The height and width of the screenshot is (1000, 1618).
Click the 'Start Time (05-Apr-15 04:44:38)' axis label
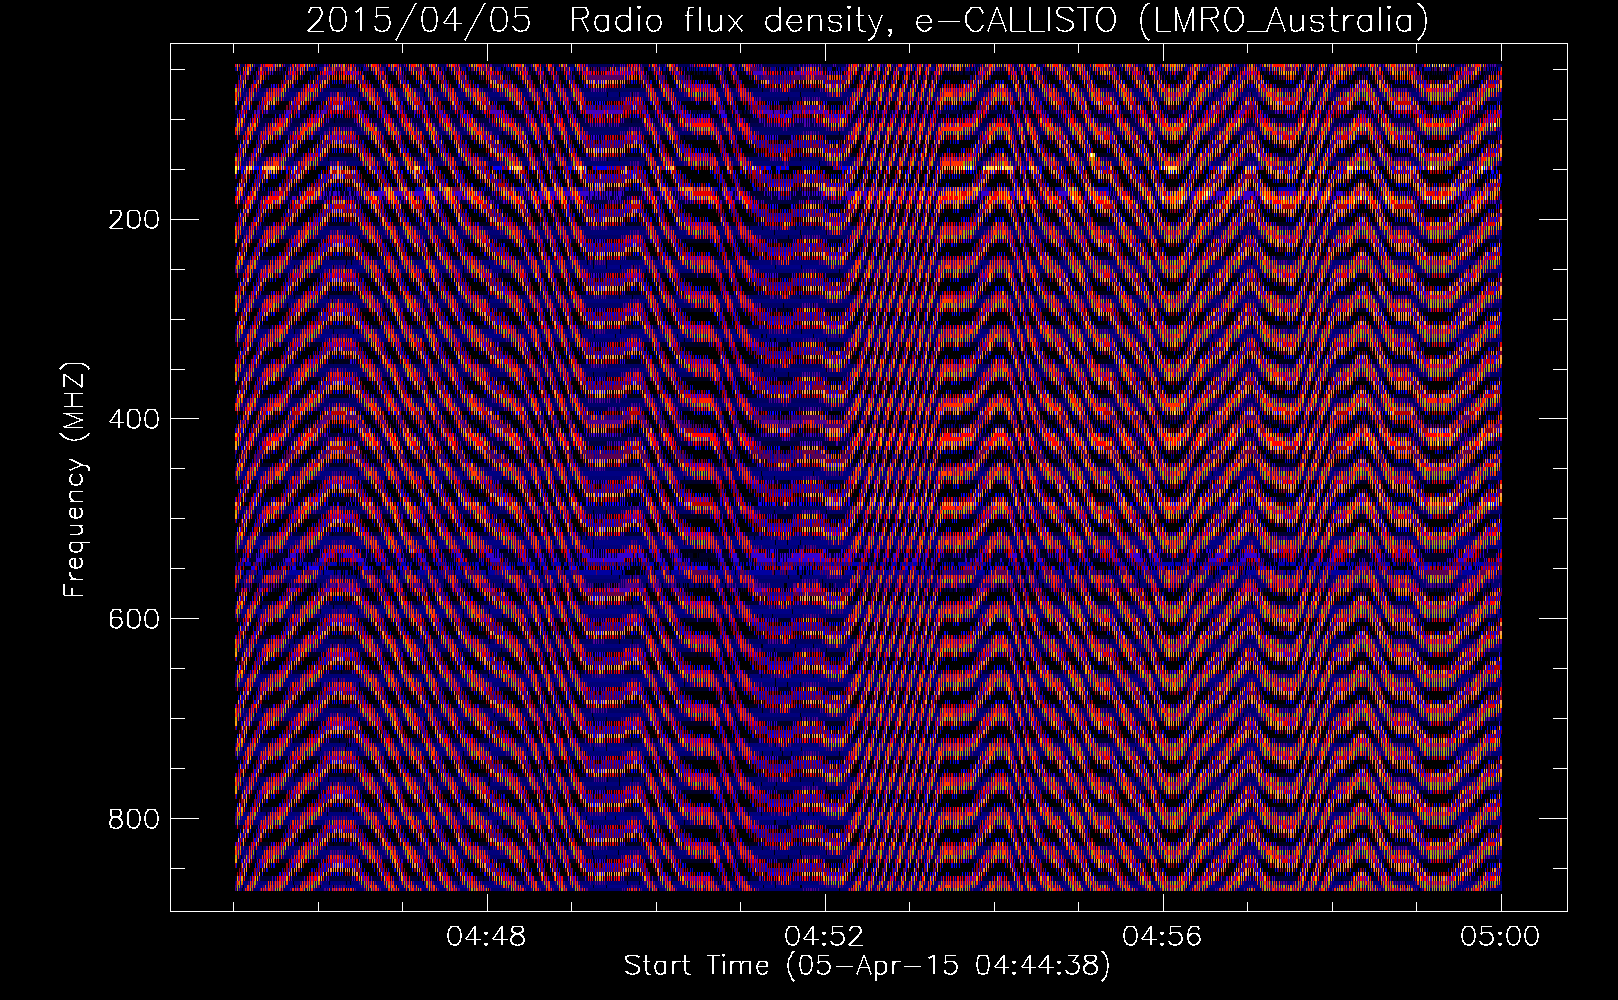pos(867,966)
